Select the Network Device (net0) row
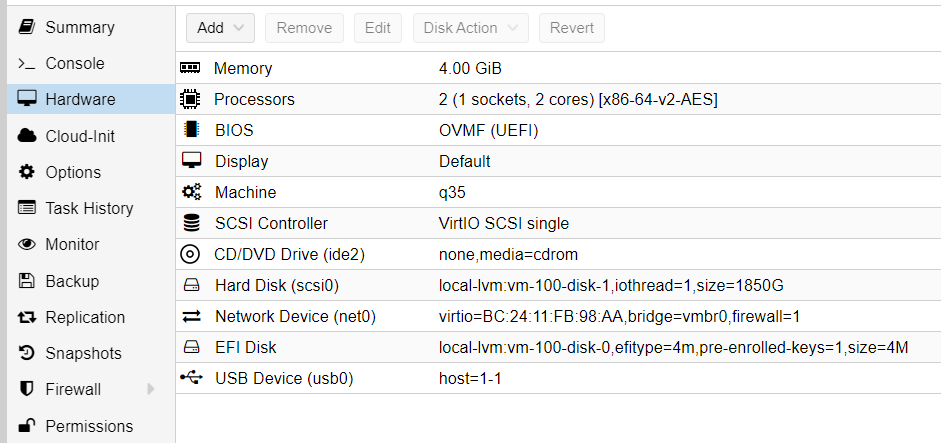Screen dimensions: 941x443 point(558,316)
